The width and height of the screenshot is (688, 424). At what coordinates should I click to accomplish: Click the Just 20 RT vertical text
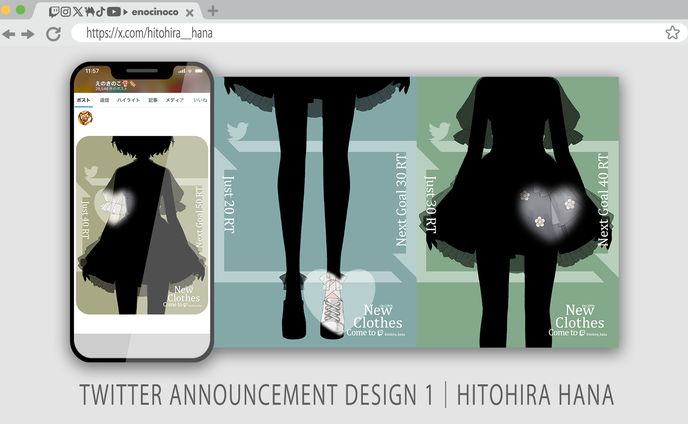229,204
